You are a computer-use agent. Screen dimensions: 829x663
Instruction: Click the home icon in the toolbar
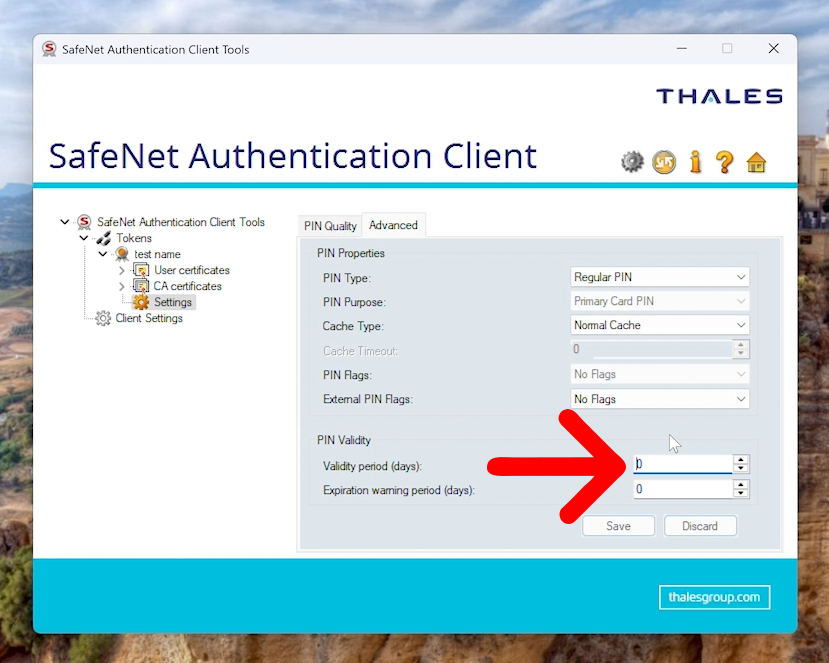[x=755, y=161]
